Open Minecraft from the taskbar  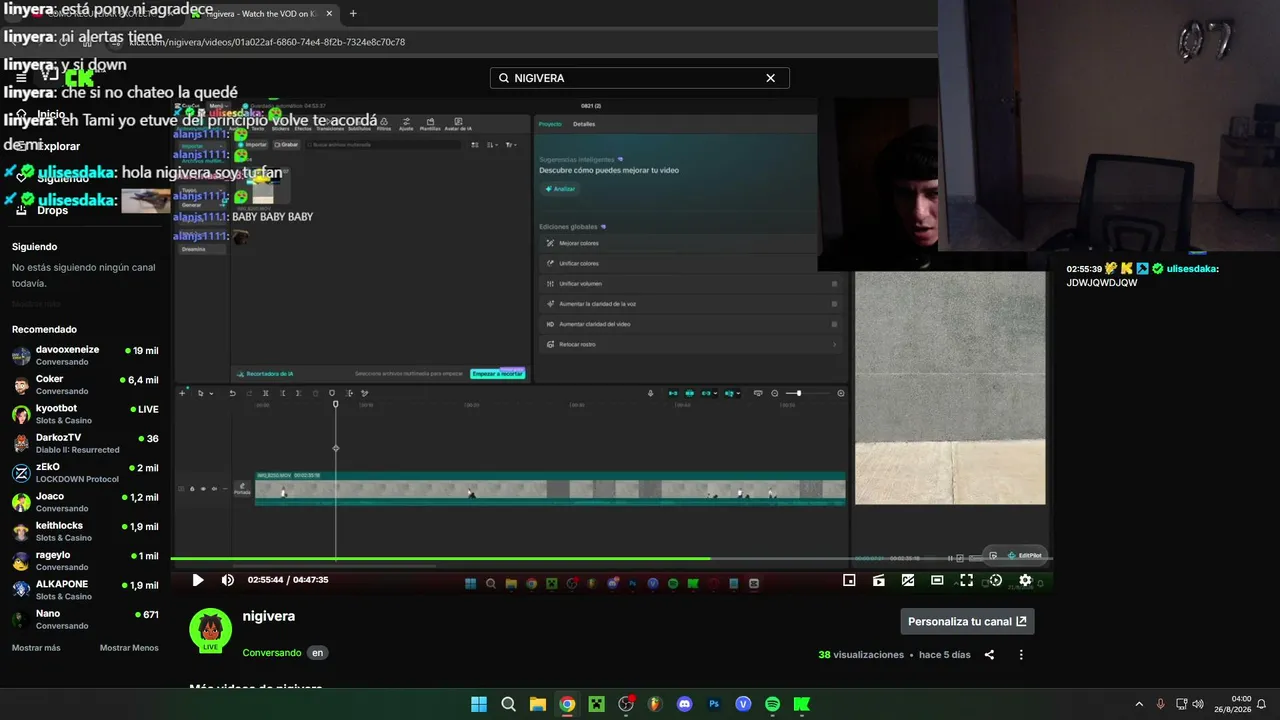tap(596, 704)
